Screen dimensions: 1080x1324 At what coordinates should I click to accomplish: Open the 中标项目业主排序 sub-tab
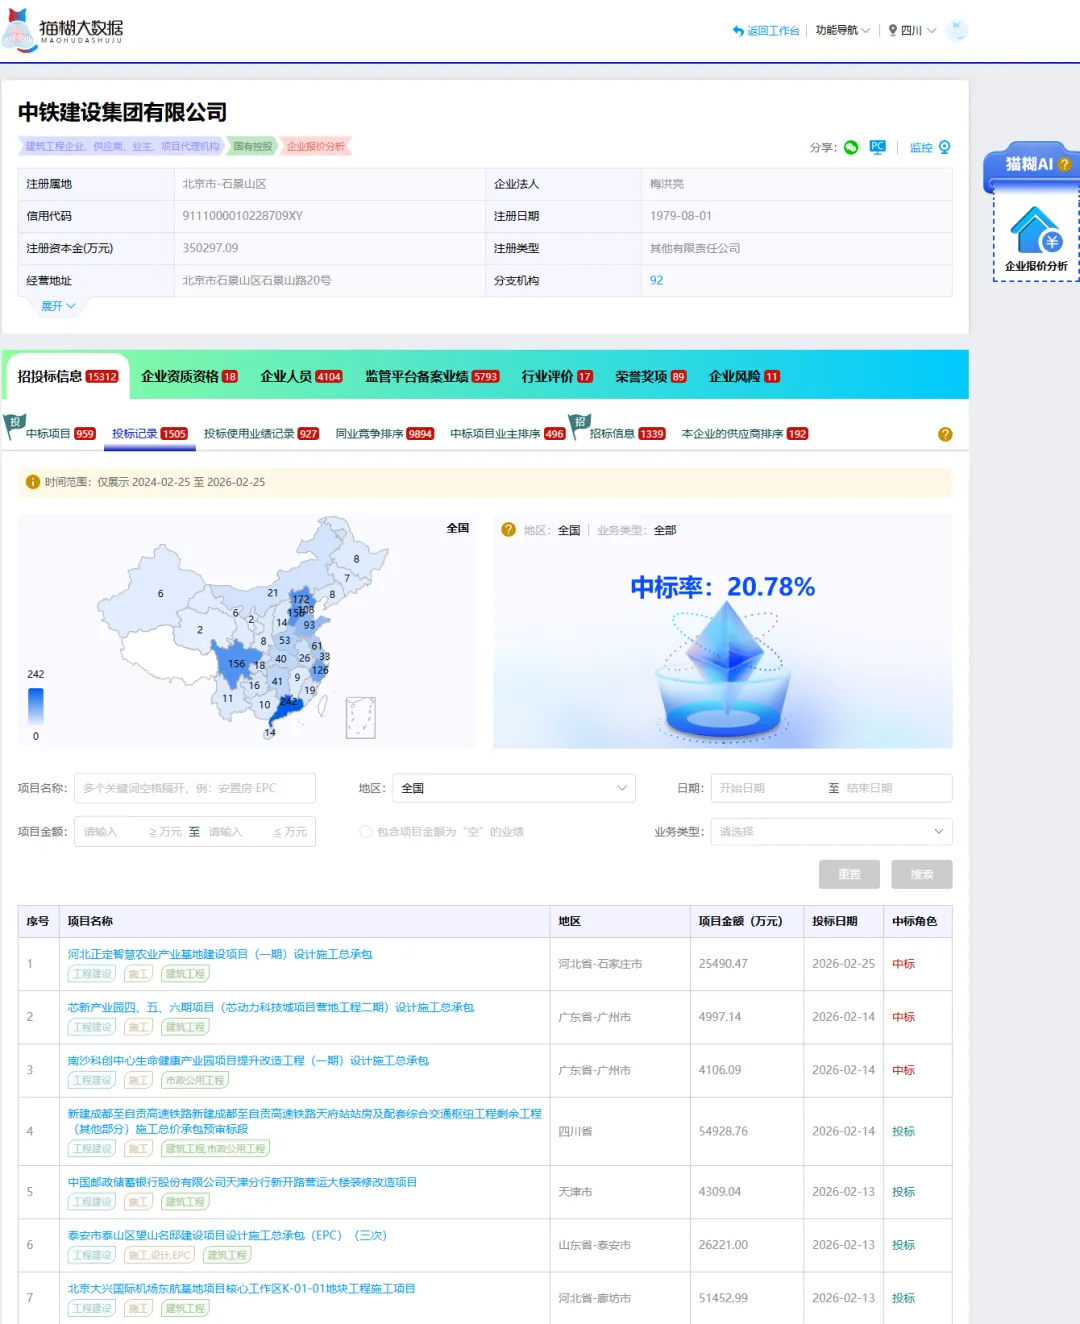tap(508, 434)
